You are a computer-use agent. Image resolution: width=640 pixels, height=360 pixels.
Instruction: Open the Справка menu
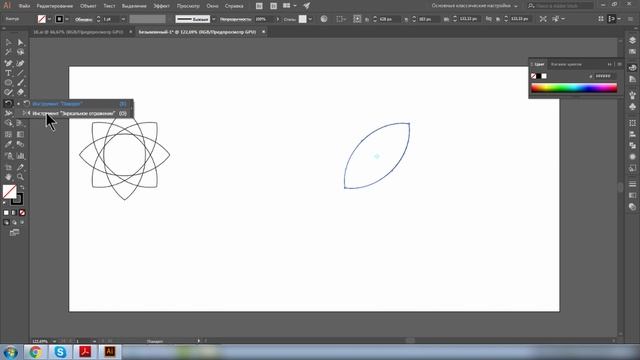[x=234, y=6]
